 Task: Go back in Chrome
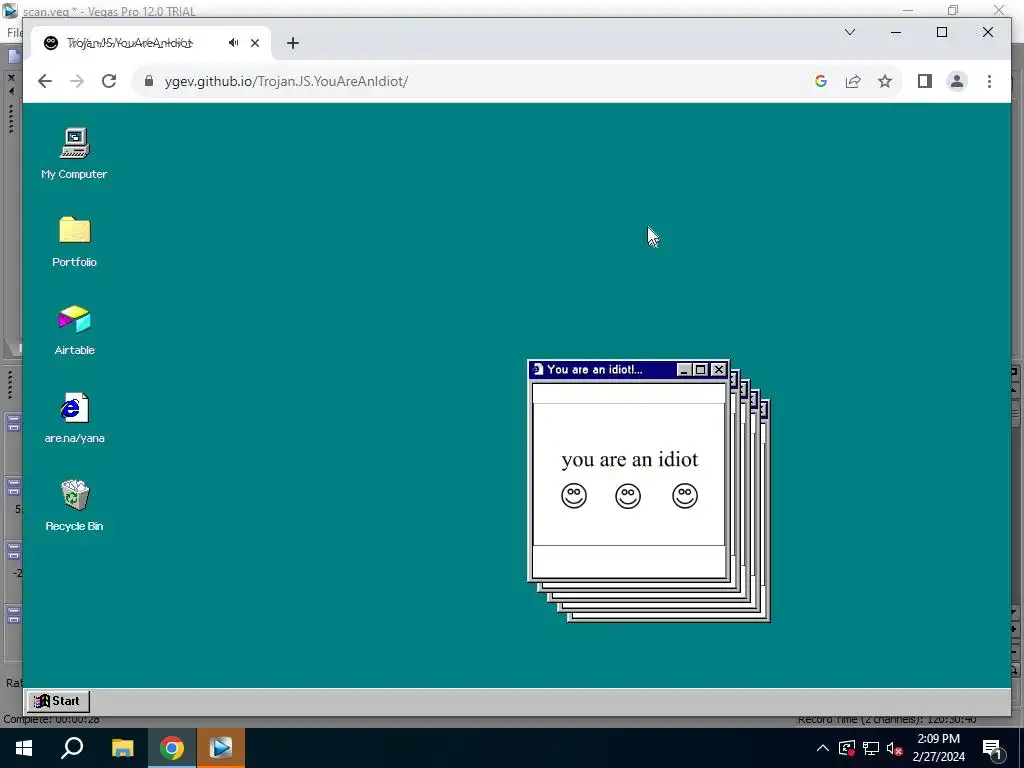pos(44,81)
